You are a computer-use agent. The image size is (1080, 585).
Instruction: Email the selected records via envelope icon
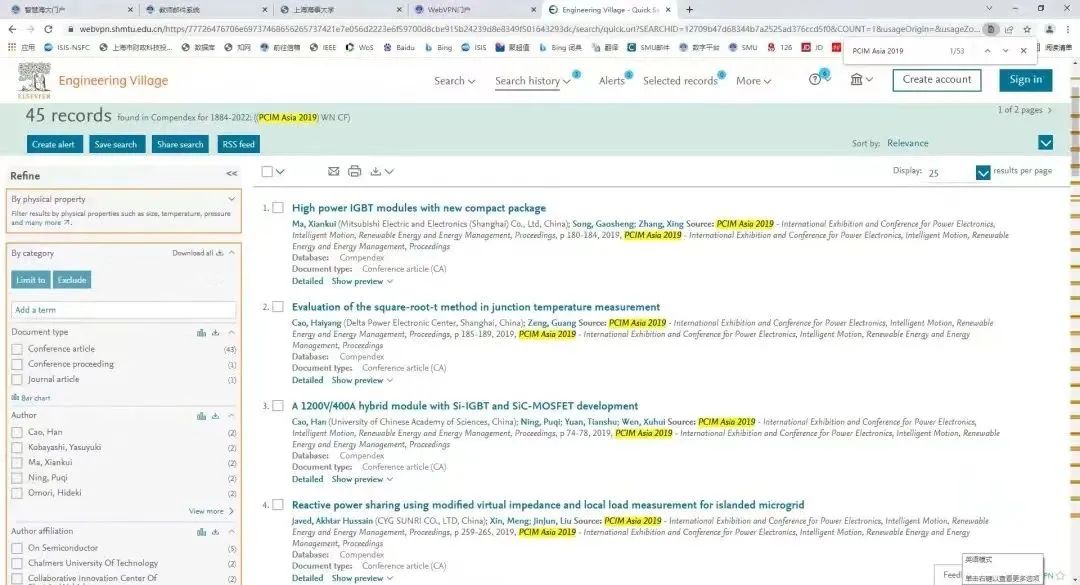[334, 171]
